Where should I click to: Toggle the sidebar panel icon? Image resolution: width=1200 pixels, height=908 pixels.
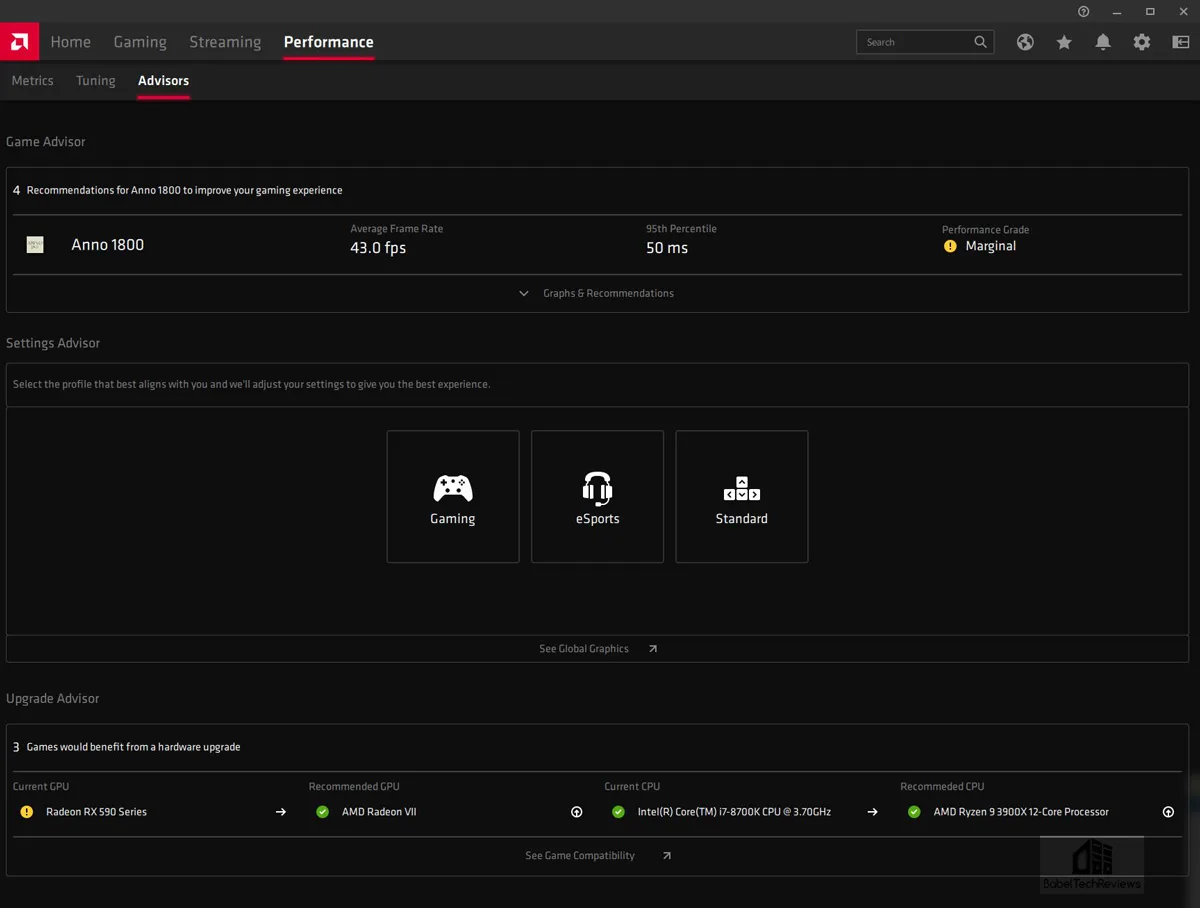1181,42
